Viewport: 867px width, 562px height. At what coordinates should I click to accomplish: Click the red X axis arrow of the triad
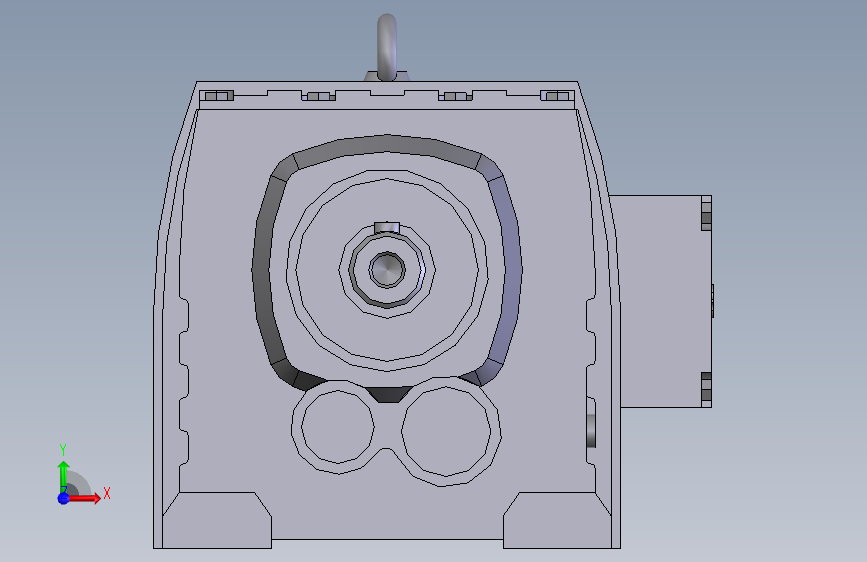84,498
